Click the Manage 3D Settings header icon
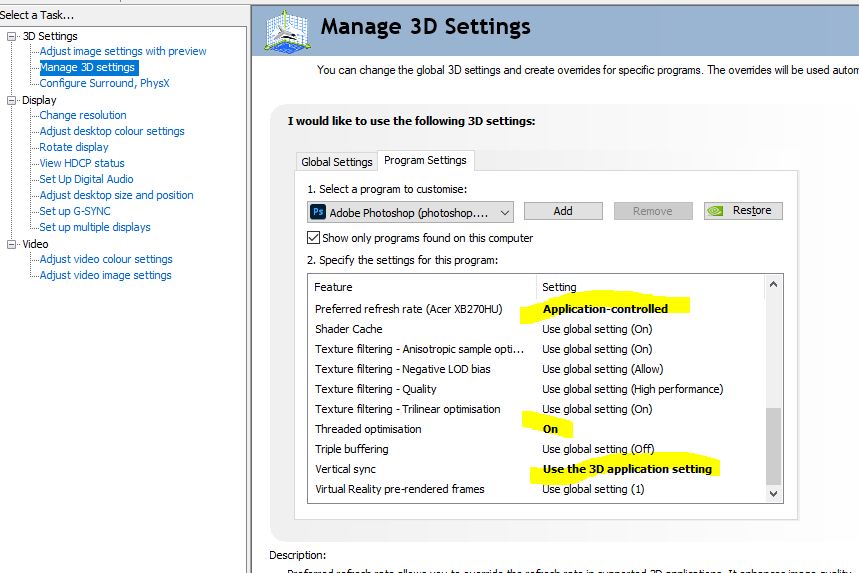Screen dimensions: 859x573 click(286, 31)
